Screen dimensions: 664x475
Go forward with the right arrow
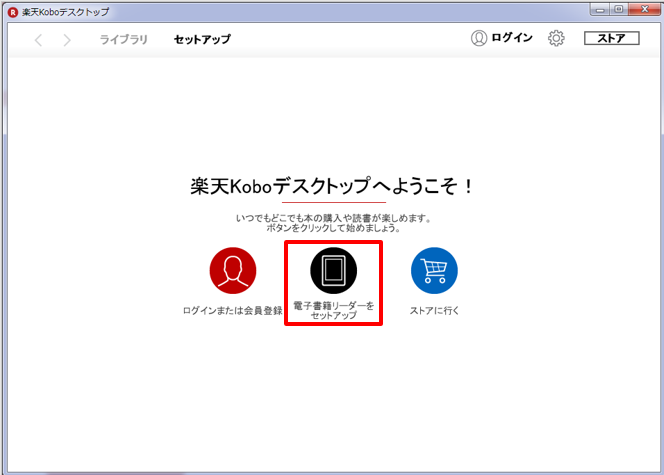[x=66, y=40]
